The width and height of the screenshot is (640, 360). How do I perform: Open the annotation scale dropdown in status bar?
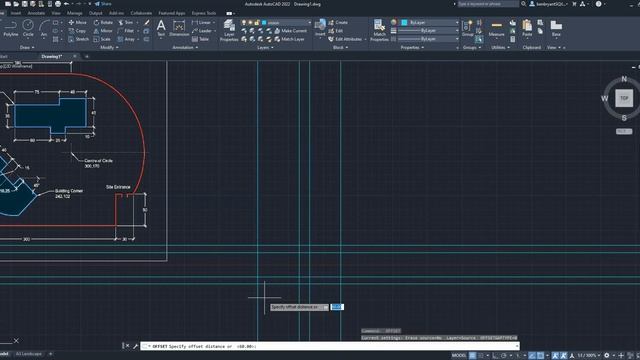(588, 356)
